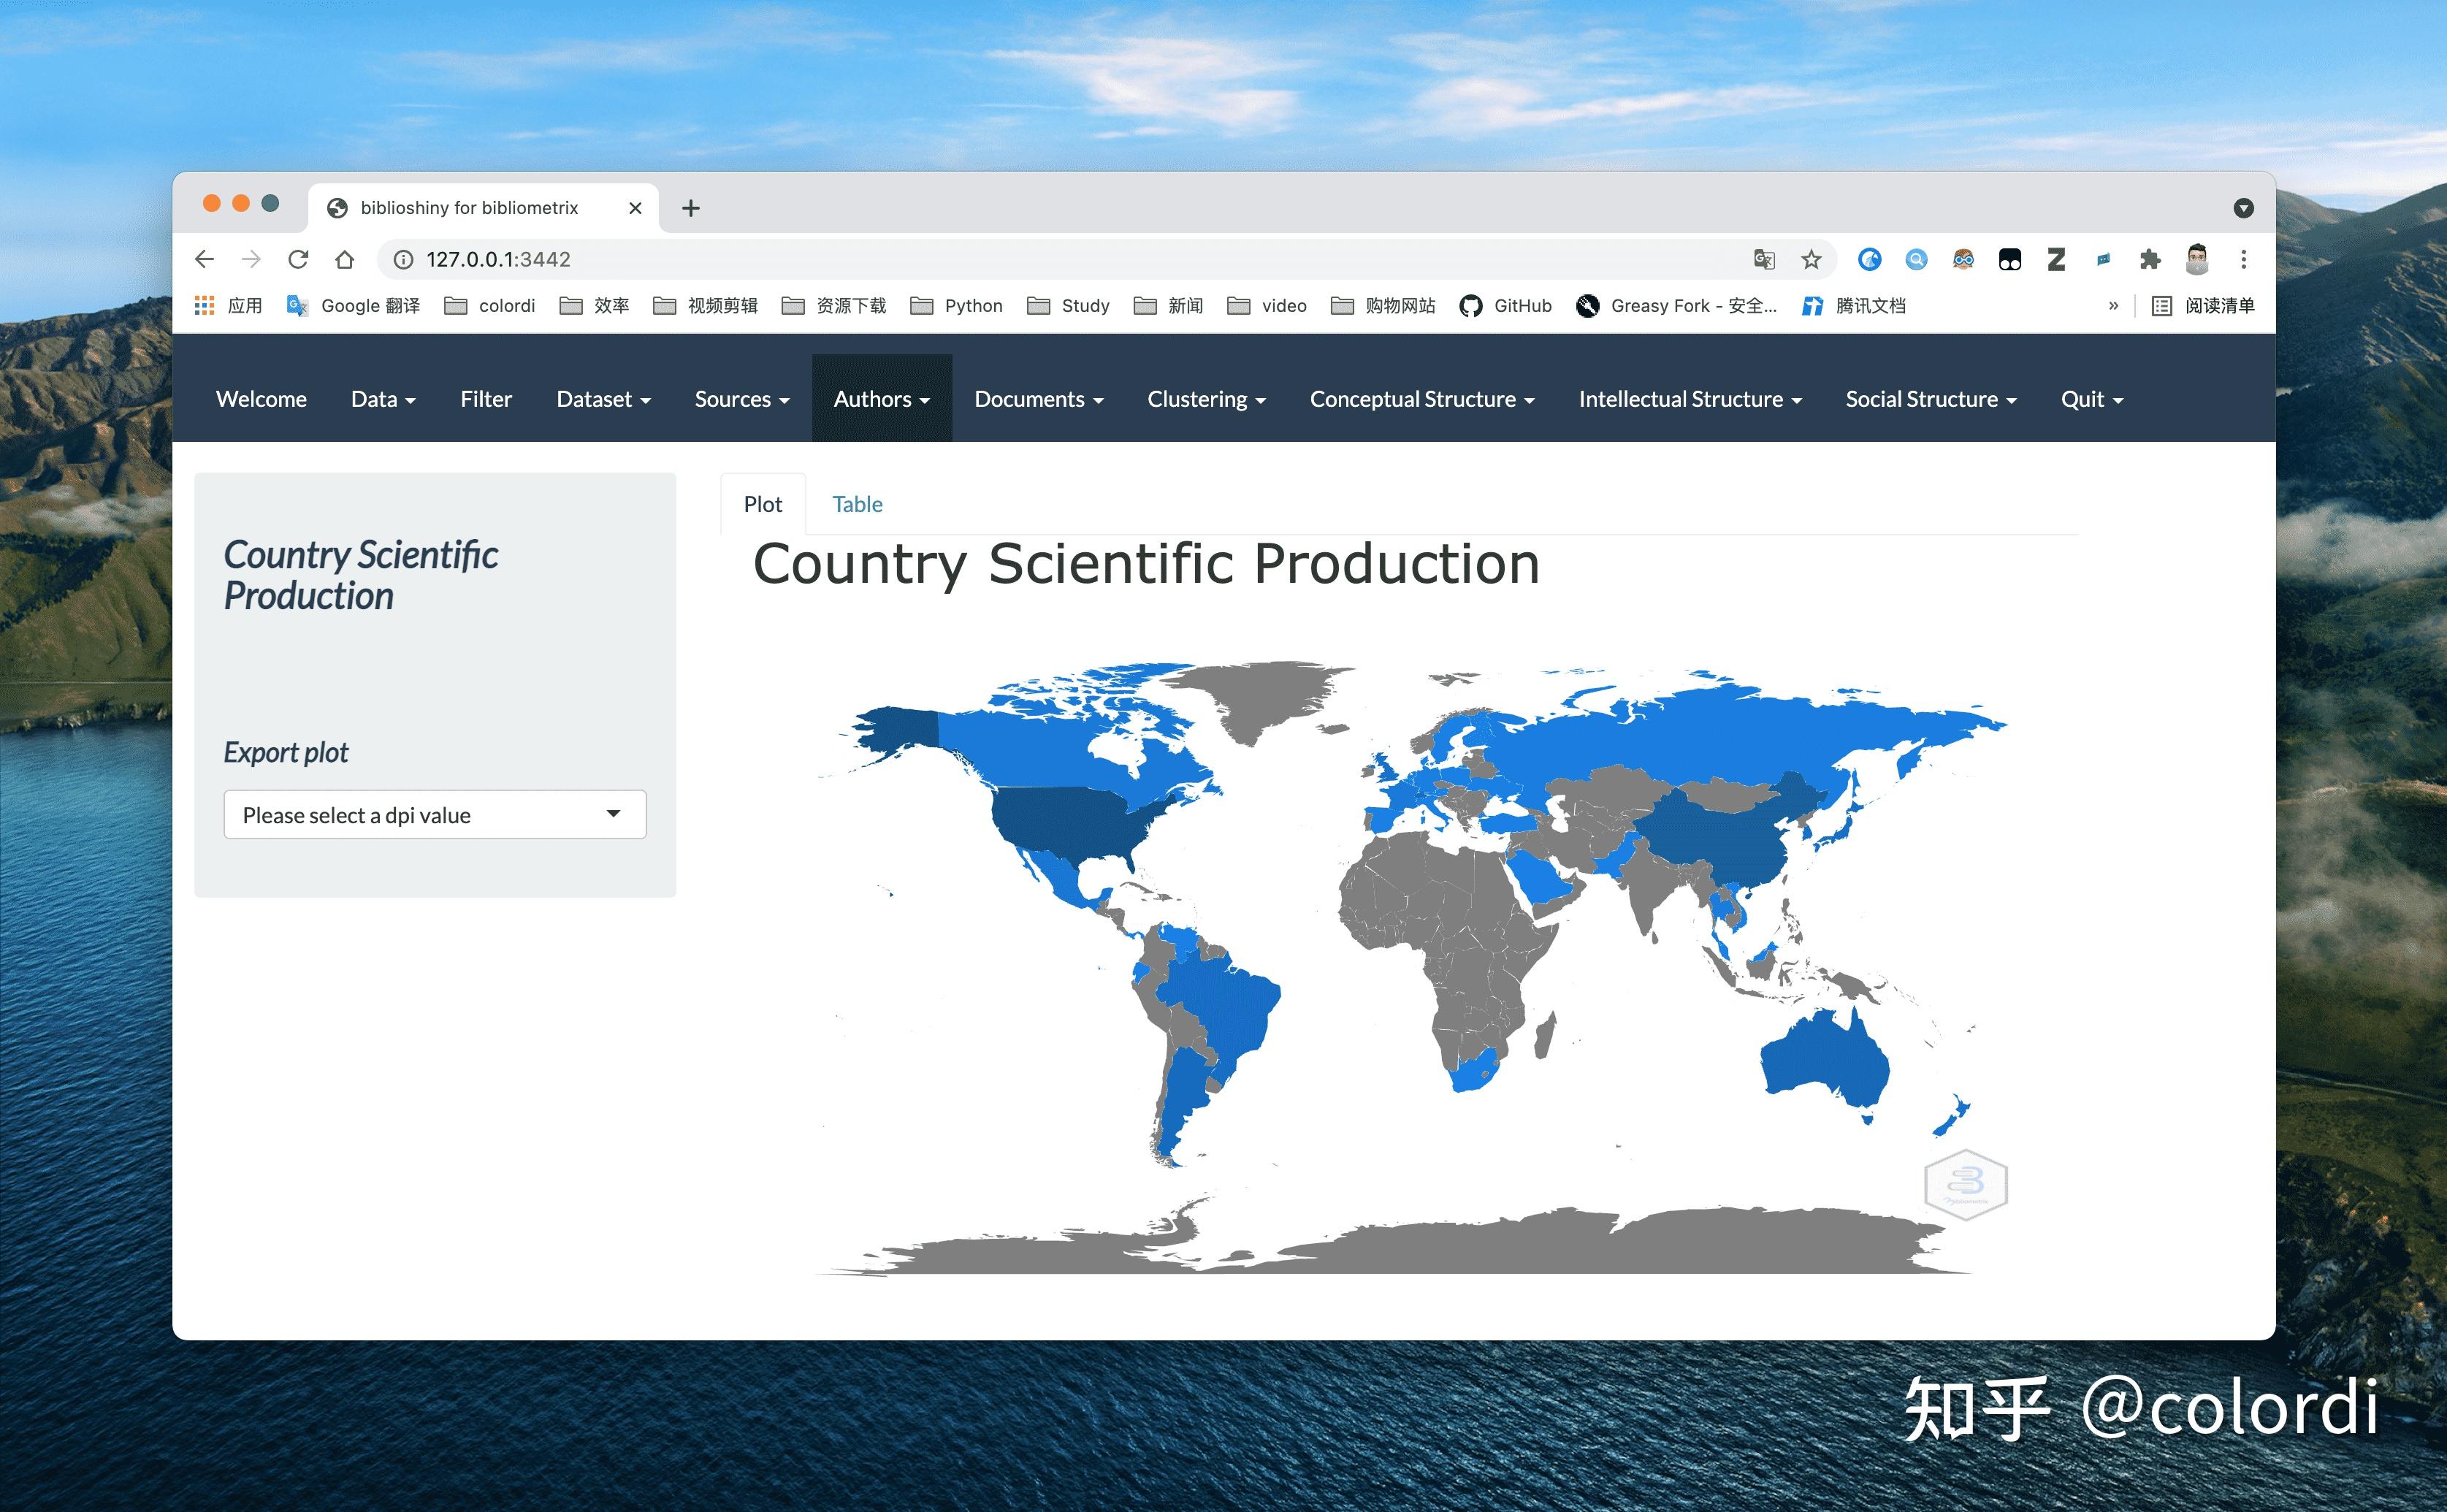2447x1512 pixels.
Task: Switch to the Table tab
Action: [x=857, y=504]
